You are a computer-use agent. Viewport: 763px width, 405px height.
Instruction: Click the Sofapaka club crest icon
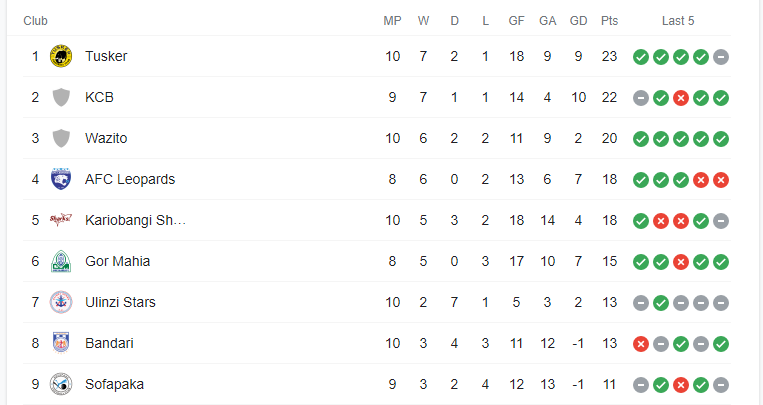(x=61, y=384)
